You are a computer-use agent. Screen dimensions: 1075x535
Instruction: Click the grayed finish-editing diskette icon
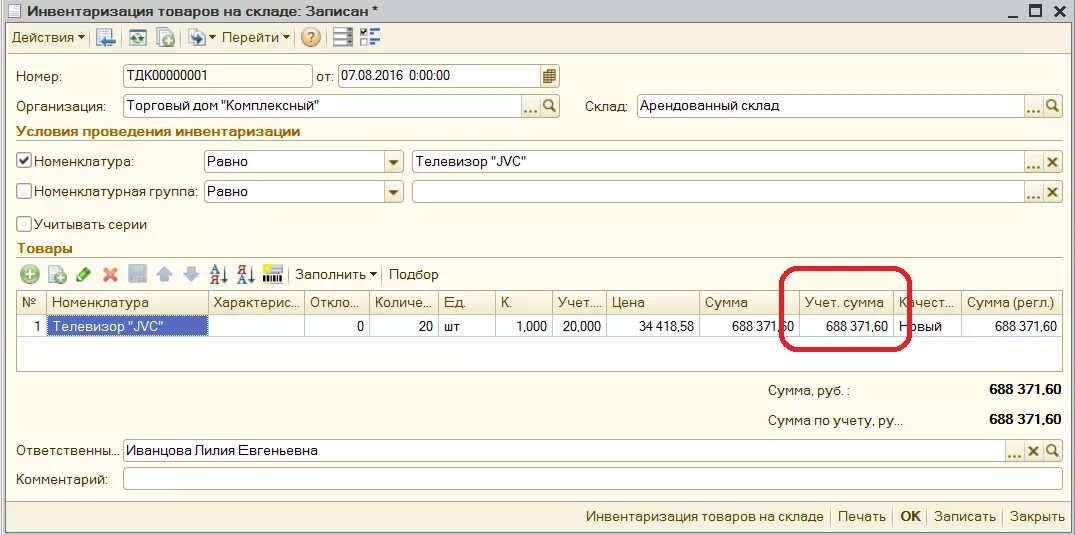coord(137,274)
